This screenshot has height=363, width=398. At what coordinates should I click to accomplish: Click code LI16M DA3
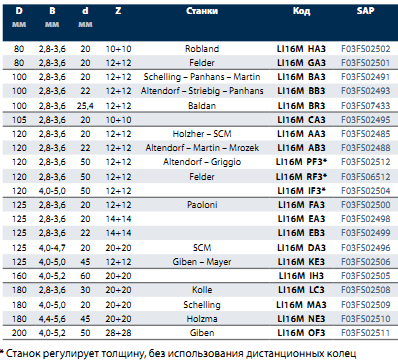click(301, 248)
